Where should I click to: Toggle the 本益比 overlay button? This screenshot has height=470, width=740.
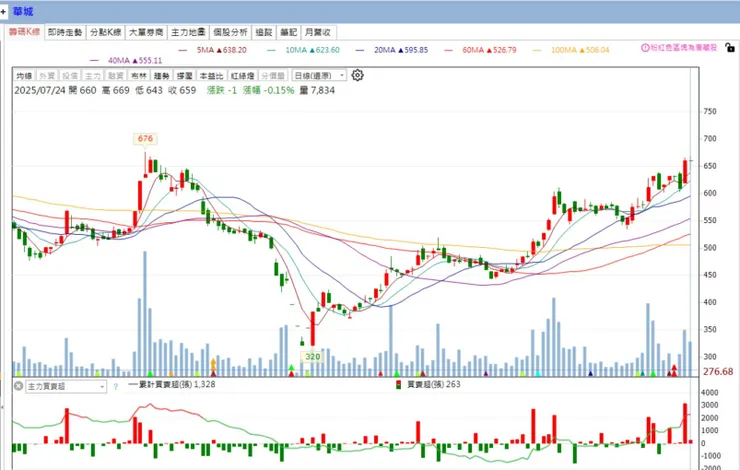pyautogui.click(x=211, y=76)
